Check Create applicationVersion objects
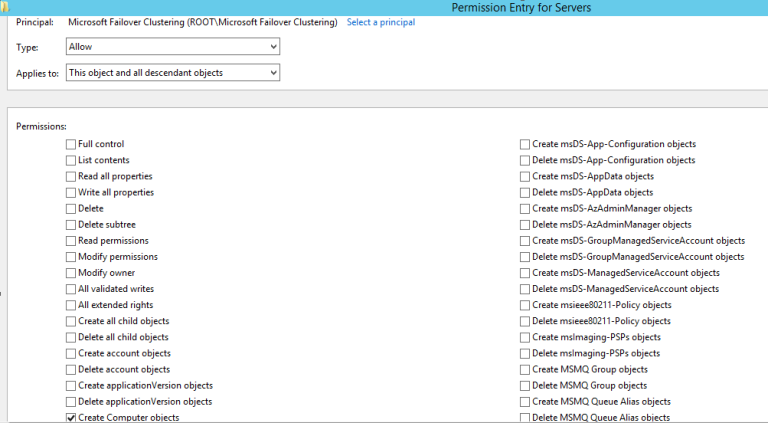The height and width of the screenshot is (423, 768). pyautogui.click(x=71, y=386)
